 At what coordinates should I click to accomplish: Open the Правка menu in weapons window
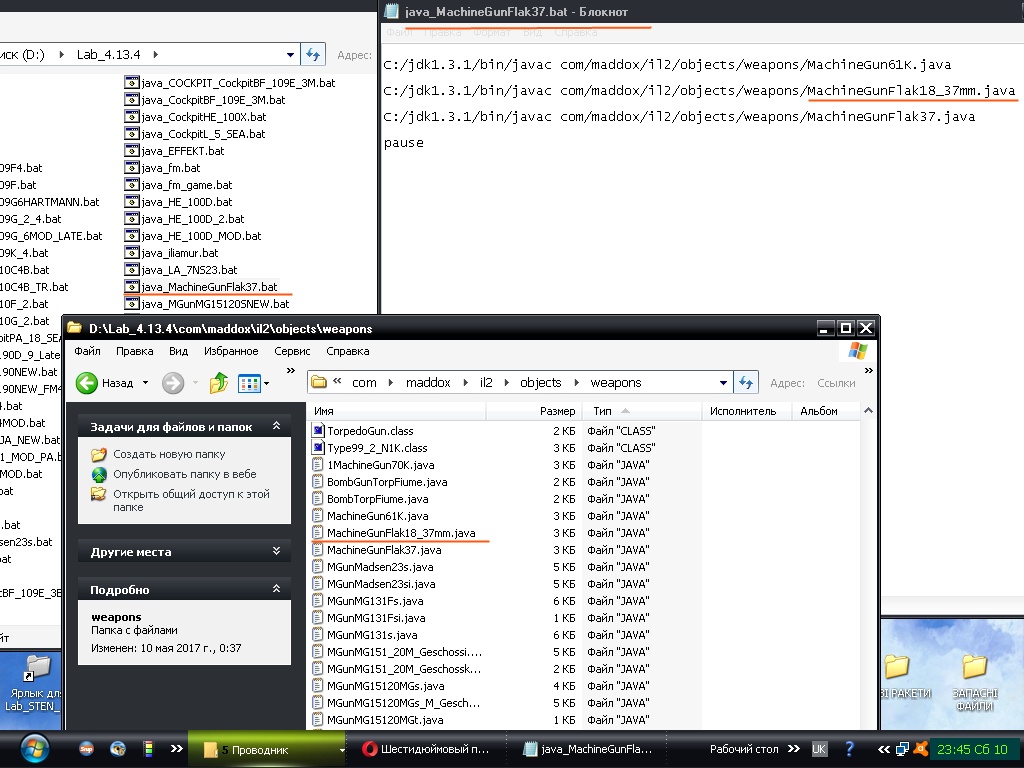click(135, 351)
